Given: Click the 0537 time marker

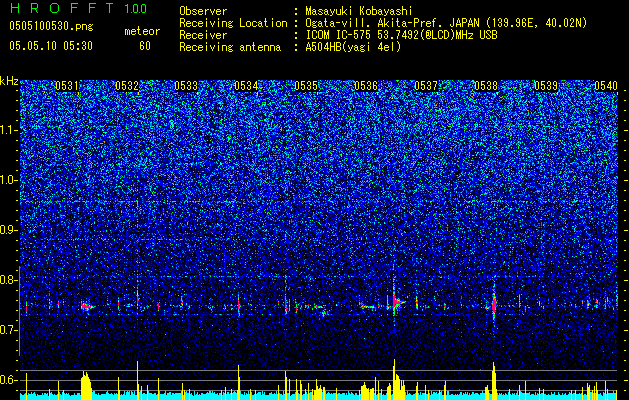Looking at the screenshot, I should tap(426, 86).
